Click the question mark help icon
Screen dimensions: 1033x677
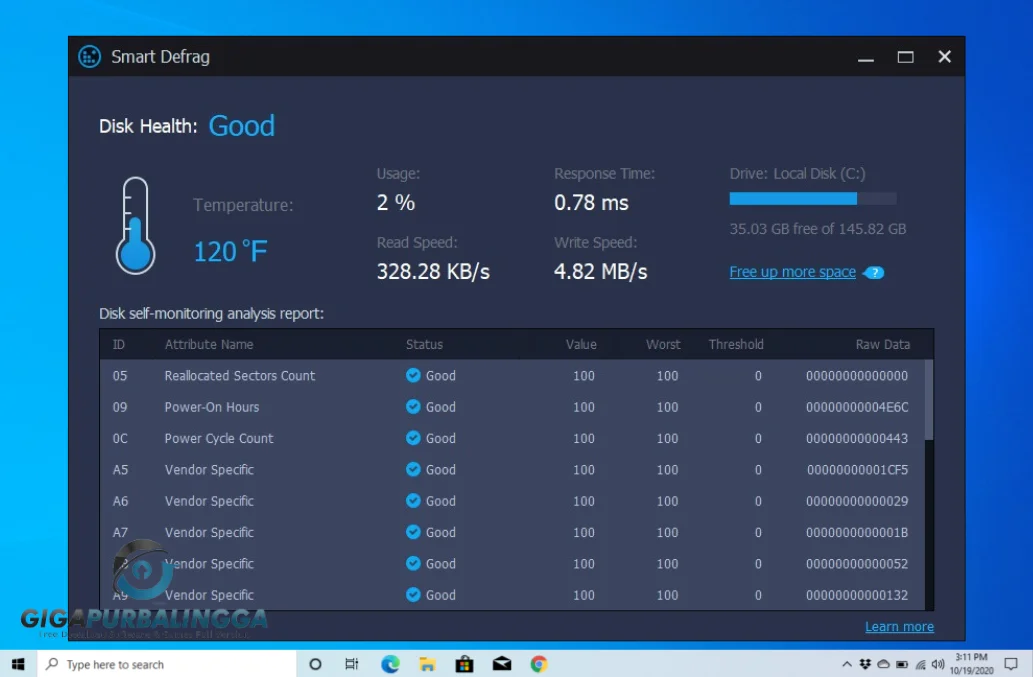pyautogui.click(x=874, y=273)
